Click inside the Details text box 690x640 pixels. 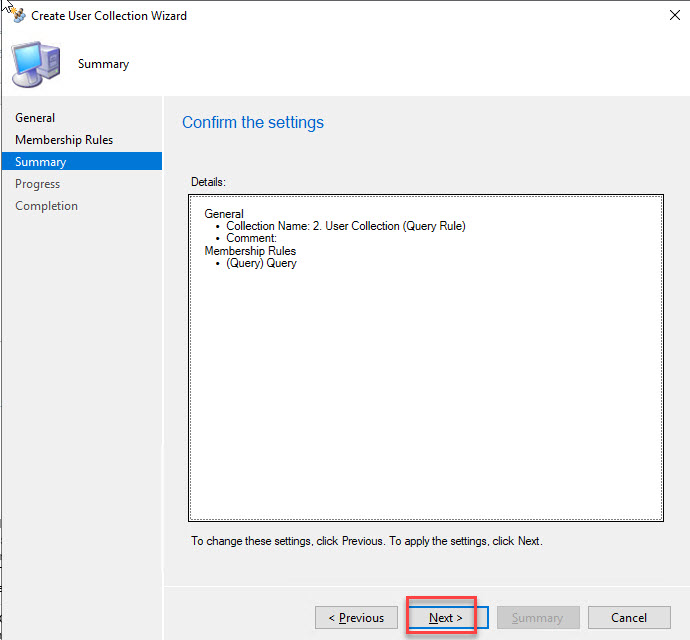pos(425,400)
